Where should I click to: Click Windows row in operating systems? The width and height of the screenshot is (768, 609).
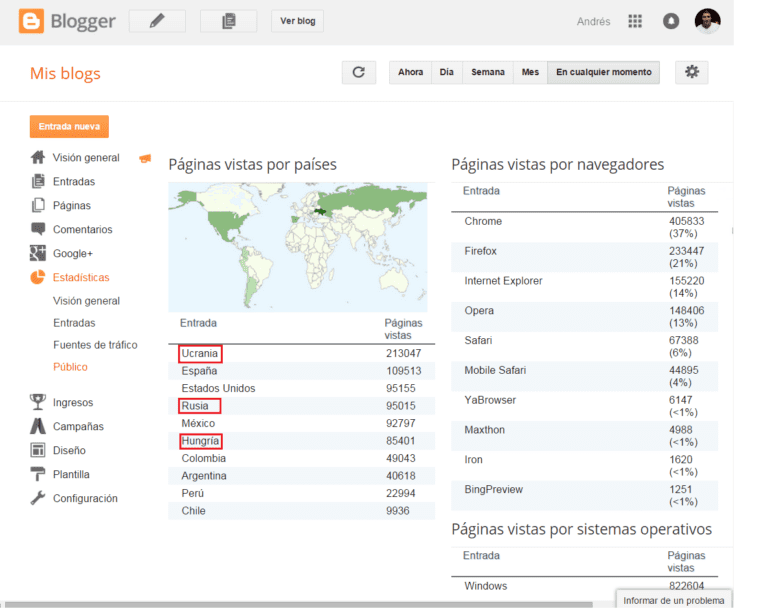(585, 586)
